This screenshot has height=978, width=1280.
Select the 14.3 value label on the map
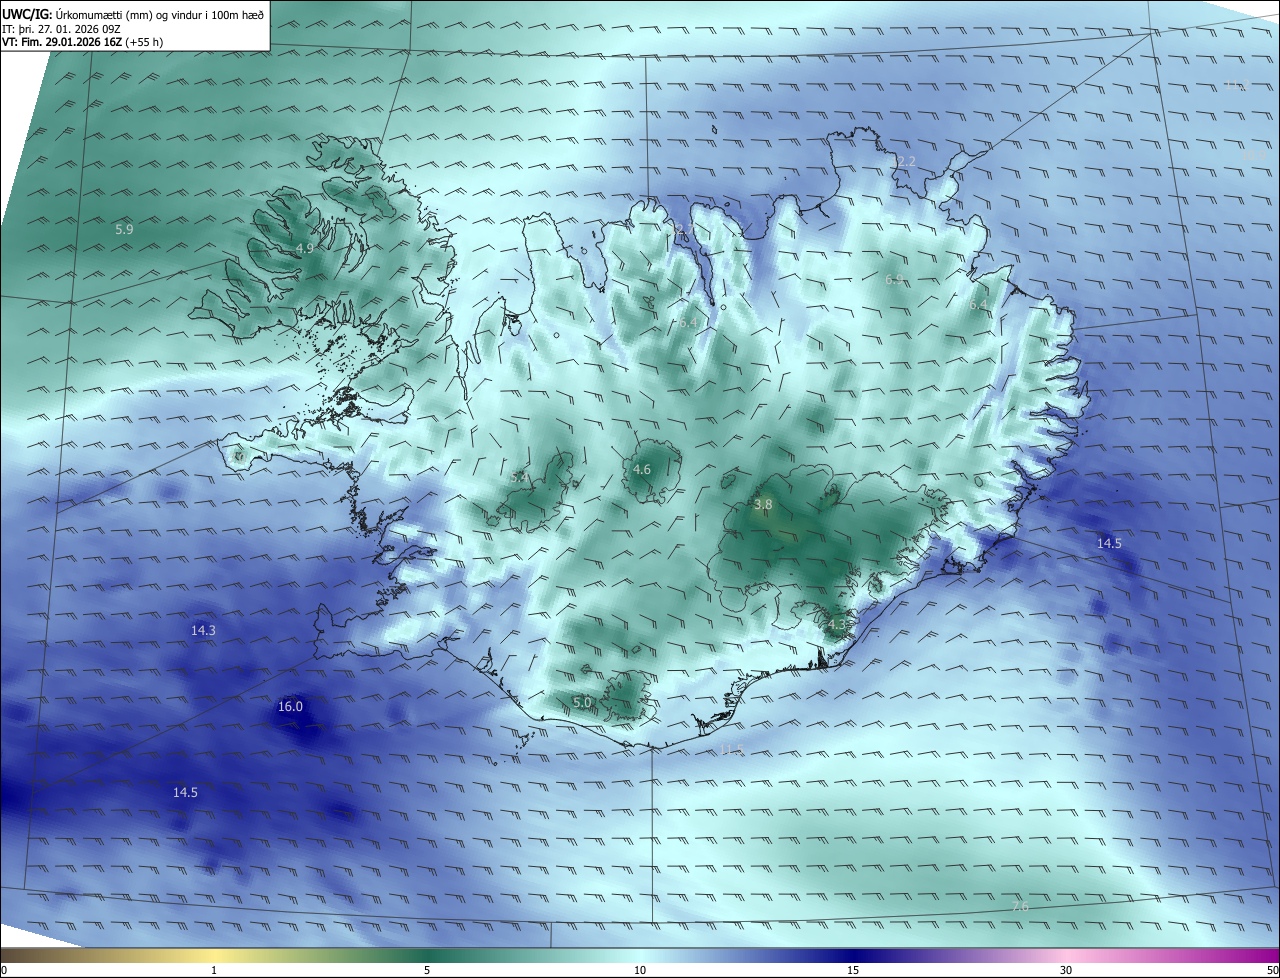(203, 631)
